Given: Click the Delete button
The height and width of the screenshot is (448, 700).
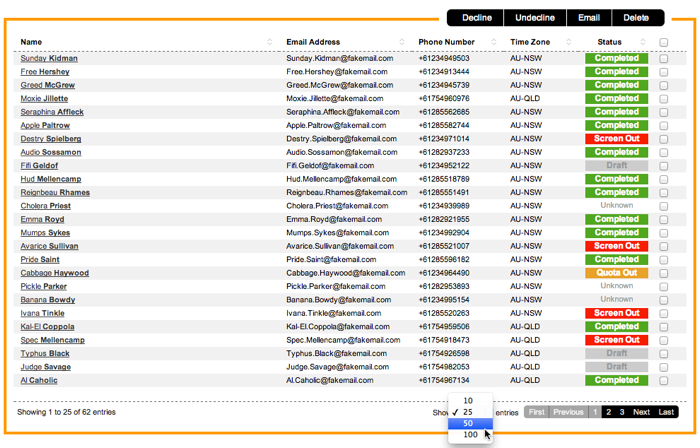Looking at the screenshot, I should tap(636, 18).
